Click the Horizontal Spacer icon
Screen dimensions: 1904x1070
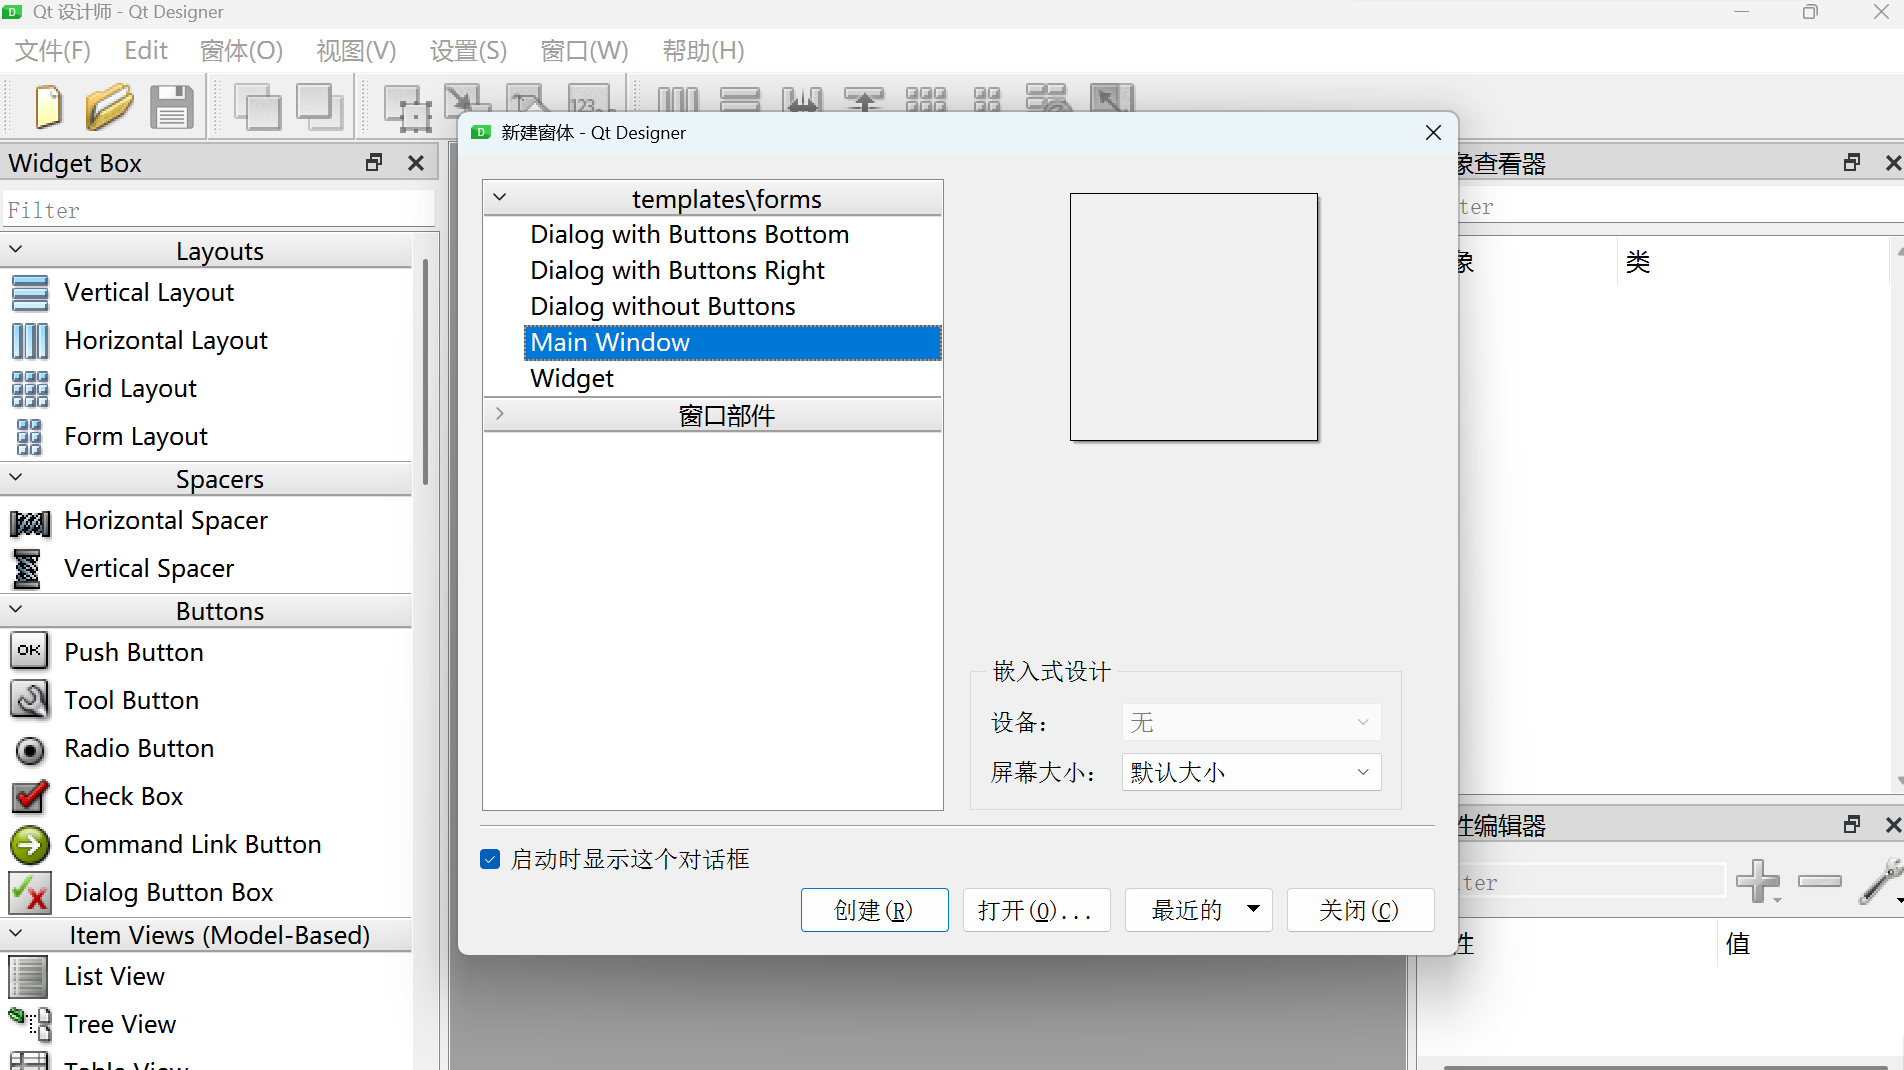30,522
